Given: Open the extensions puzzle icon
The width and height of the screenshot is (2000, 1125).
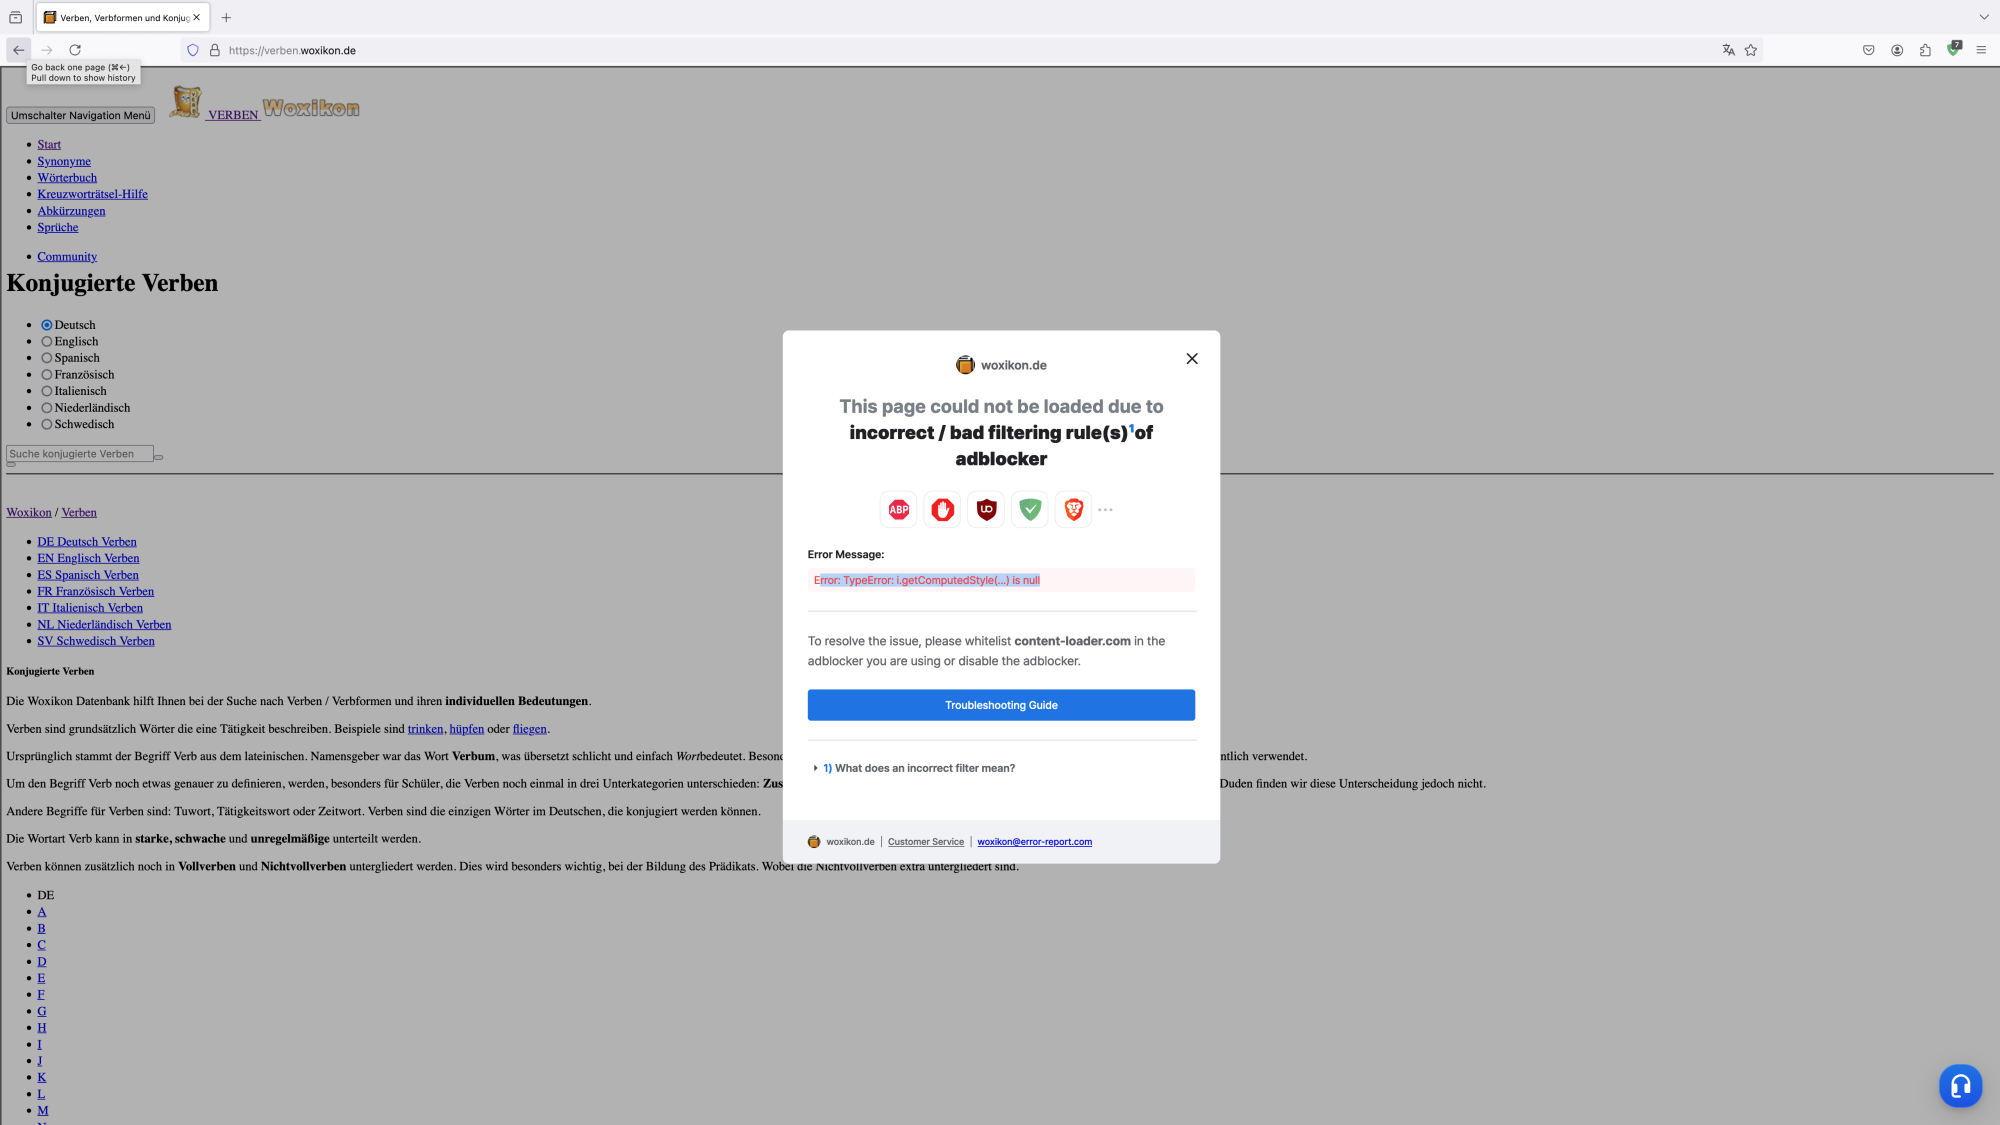Looking at the screenshot, I should click(x=1925, y=50).
